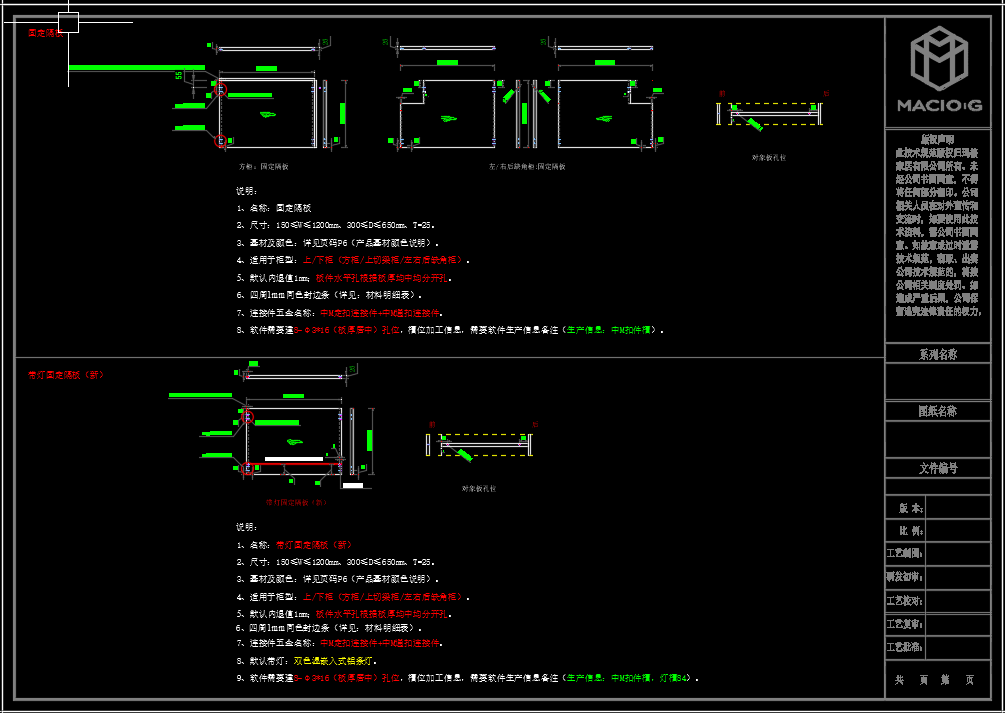
Task: Select the upper red circle marker on the first shelf drawing
Action: tap(221, 90)
